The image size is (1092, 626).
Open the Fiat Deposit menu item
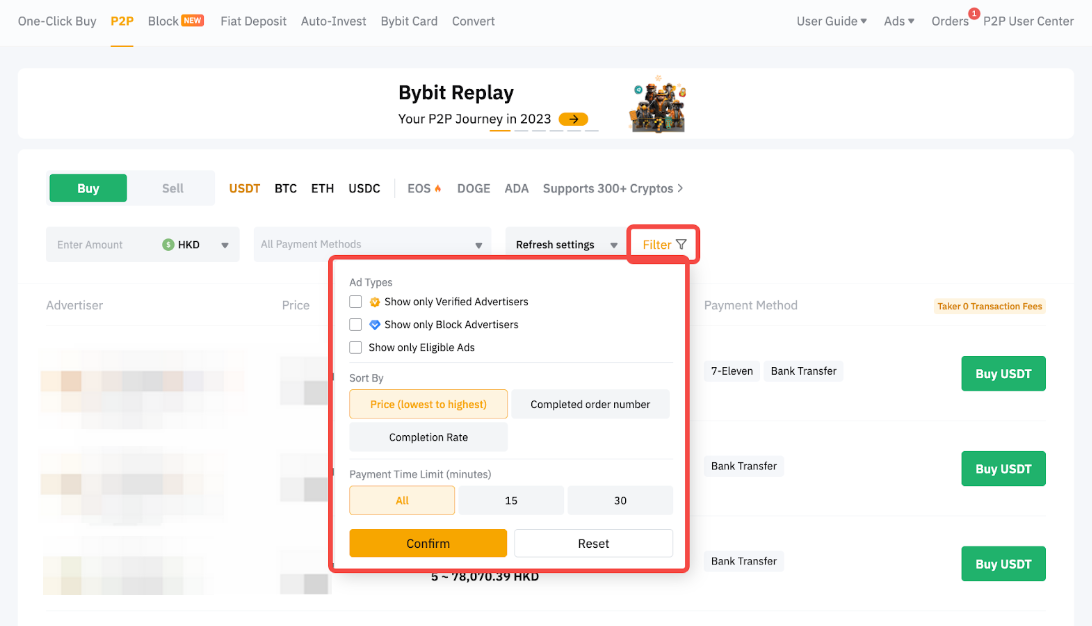253,20
